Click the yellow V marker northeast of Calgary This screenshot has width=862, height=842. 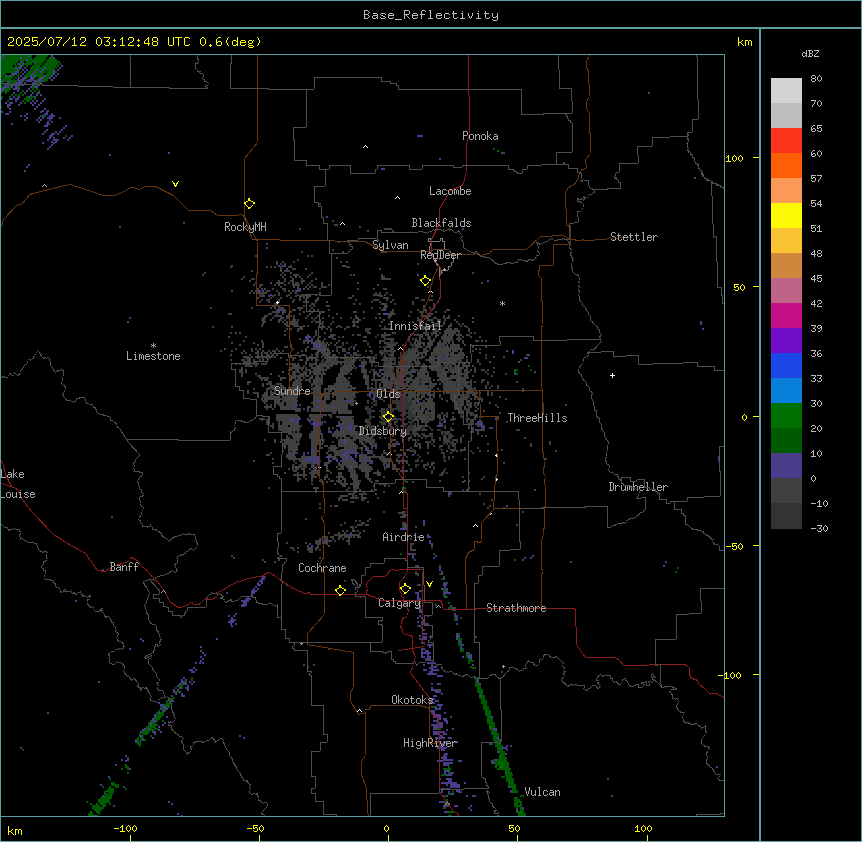(429, 584)
